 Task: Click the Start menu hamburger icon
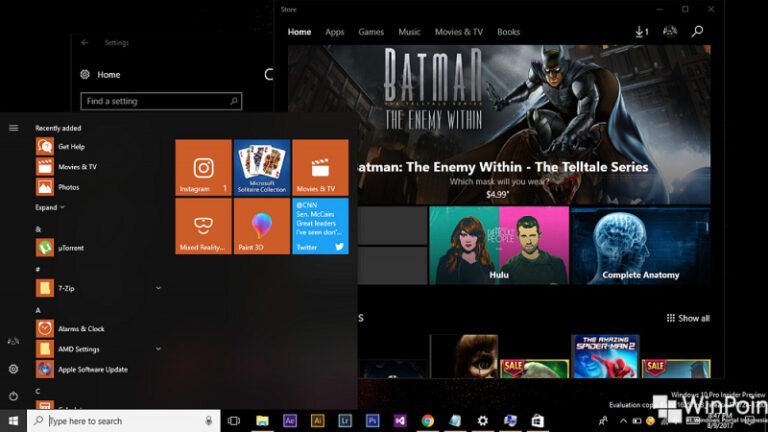[13, 128]
